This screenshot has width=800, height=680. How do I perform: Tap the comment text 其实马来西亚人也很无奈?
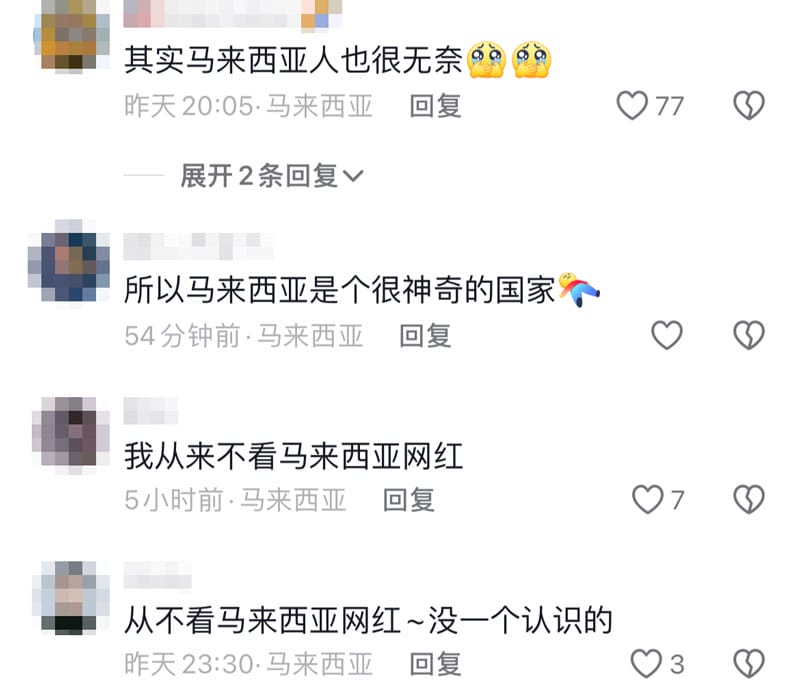(293, 61)
